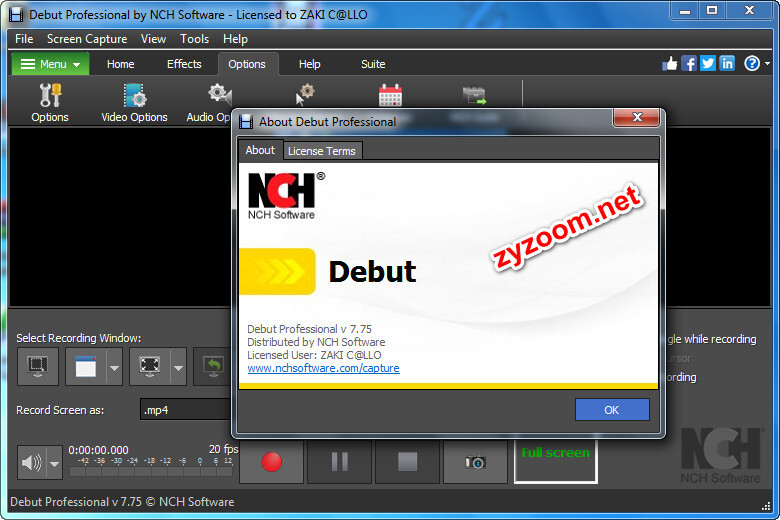This screenshot has height=520, width=780.
Task: Click the mouse cursor settings gear icon
Action: click(x=304, y=94)
